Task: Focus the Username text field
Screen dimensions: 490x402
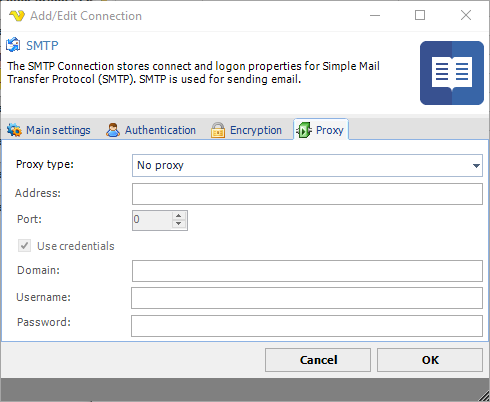Action: pyautogui.click(x=307, y=298)
